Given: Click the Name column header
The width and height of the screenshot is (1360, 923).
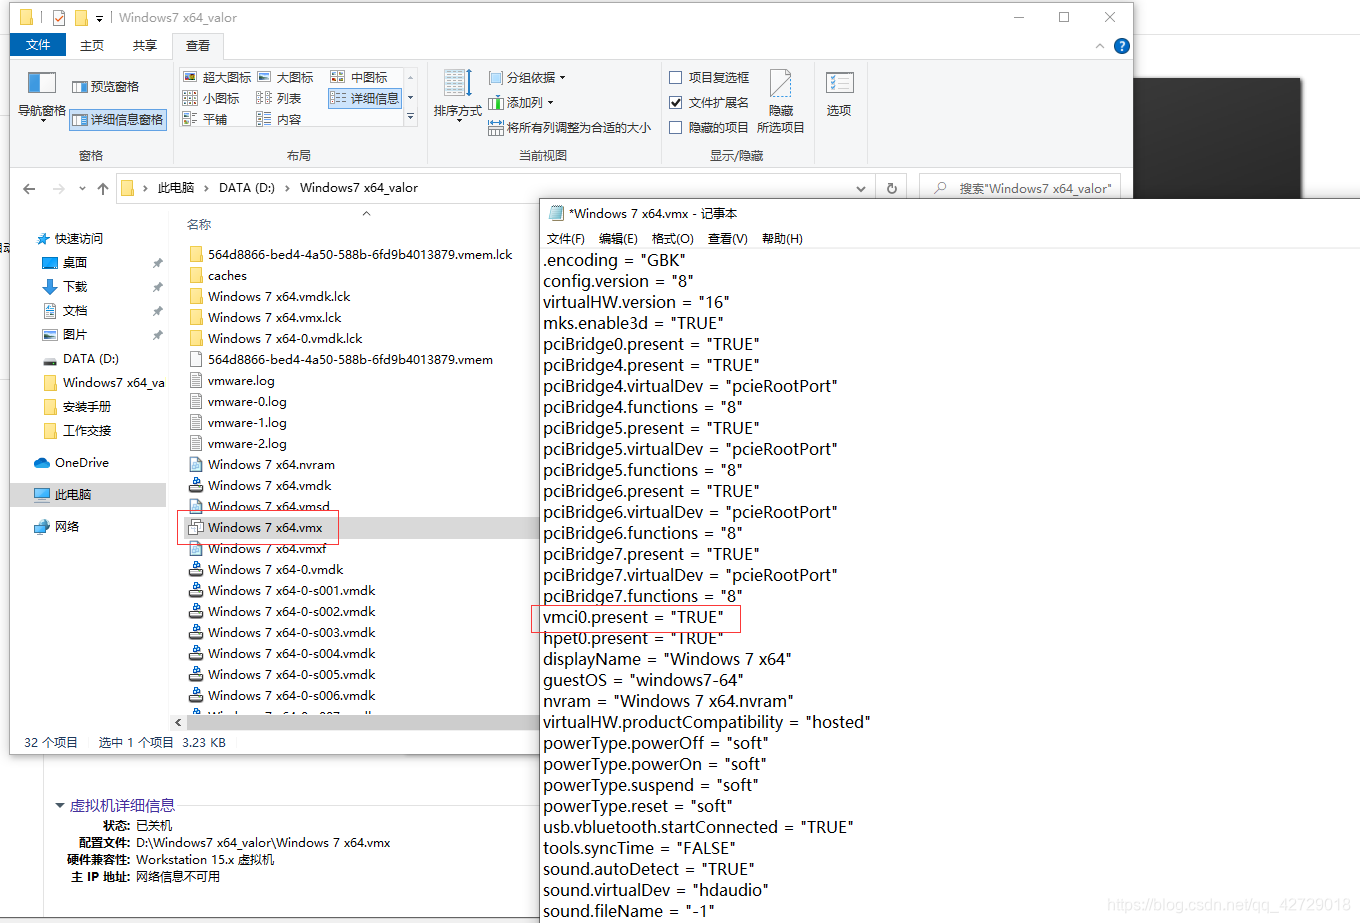Looking at the screenshot, I should click(199, 224).
